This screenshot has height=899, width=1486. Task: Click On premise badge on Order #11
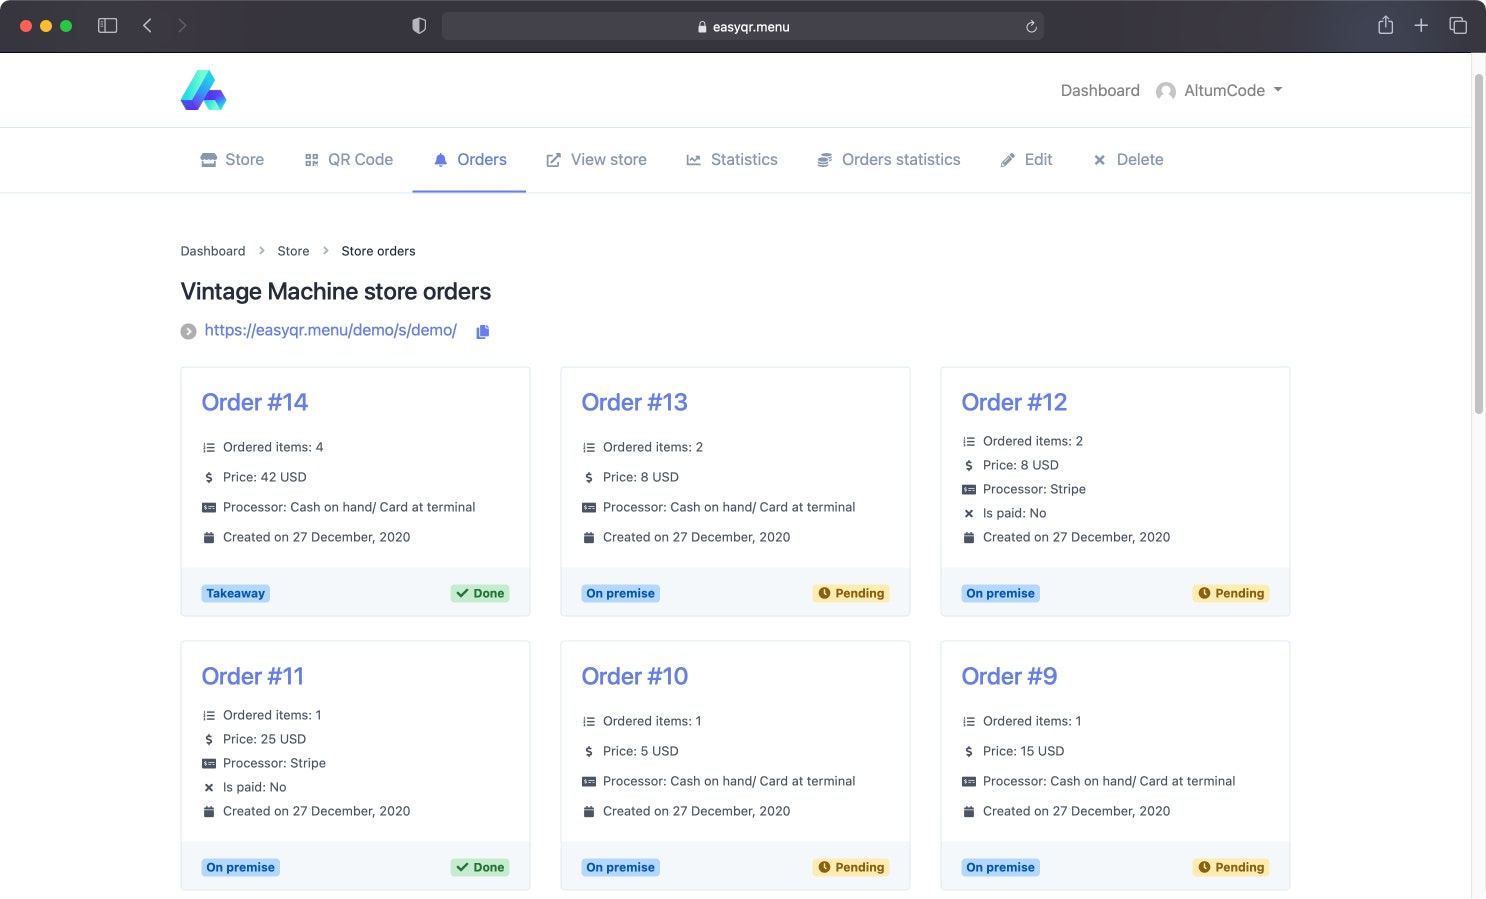point(241,867)
